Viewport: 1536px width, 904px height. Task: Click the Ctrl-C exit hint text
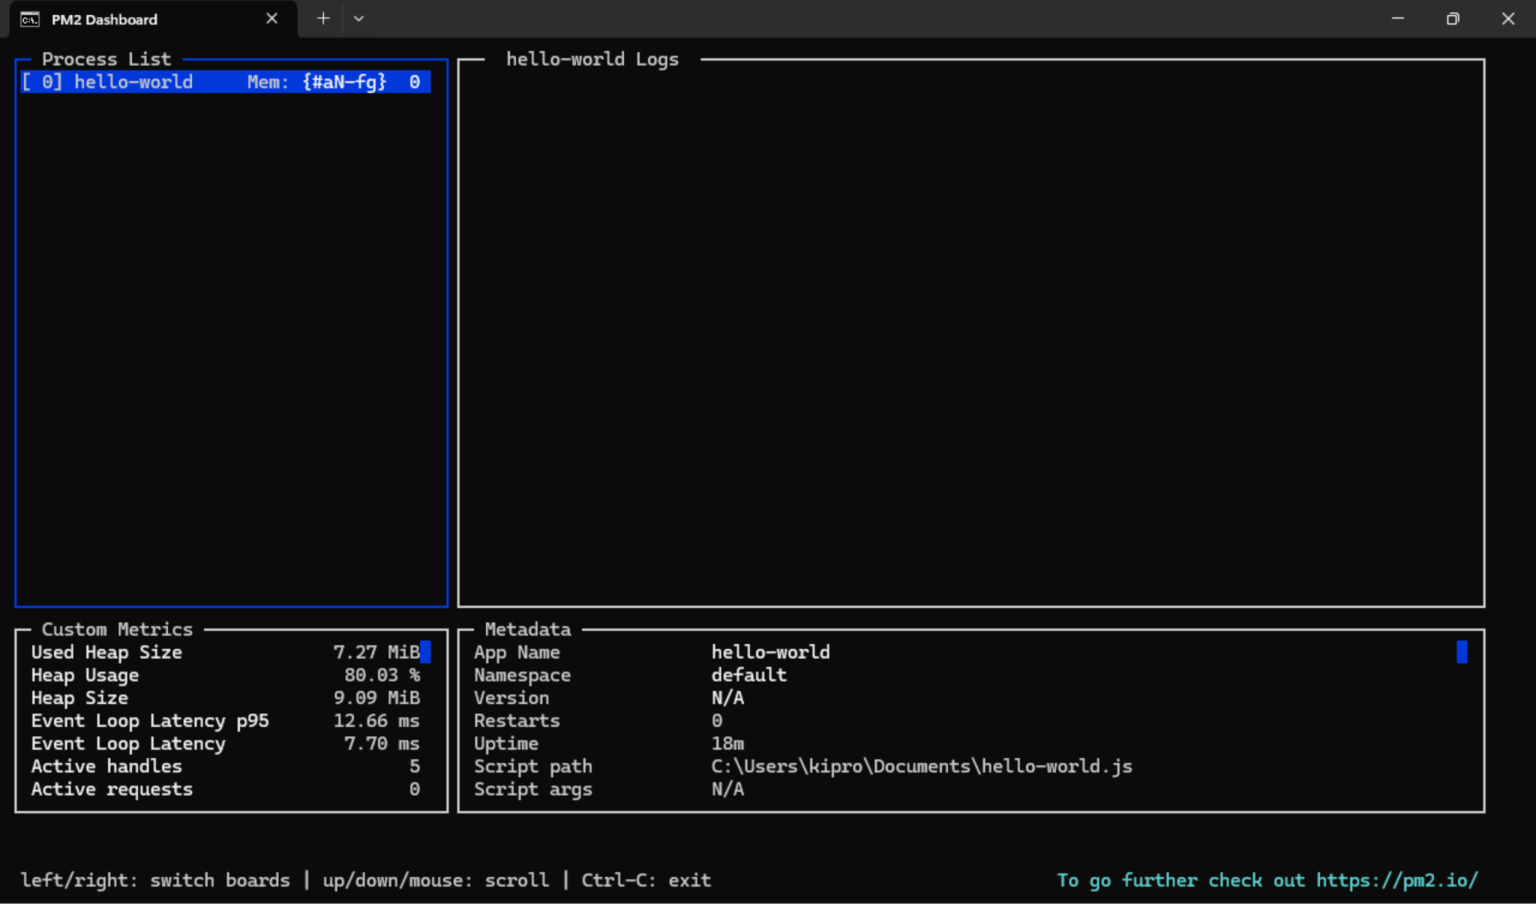[645, 880]
